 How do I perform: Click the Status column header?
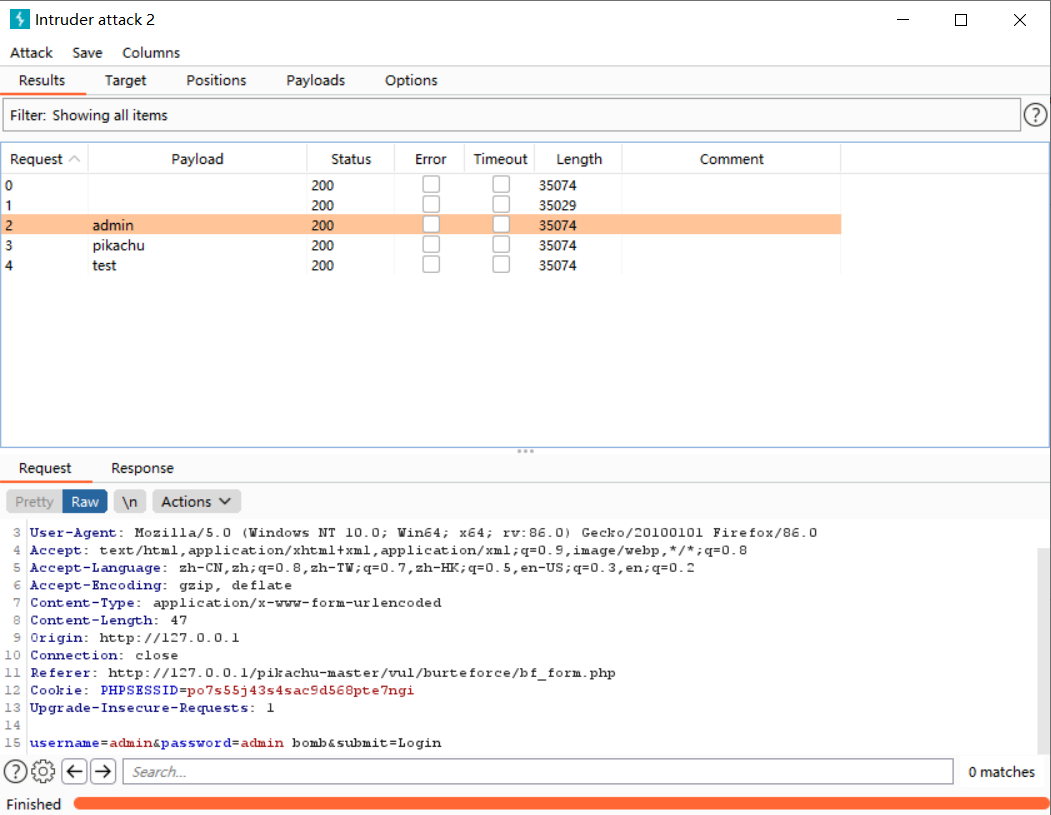click(x=351, y=159)
